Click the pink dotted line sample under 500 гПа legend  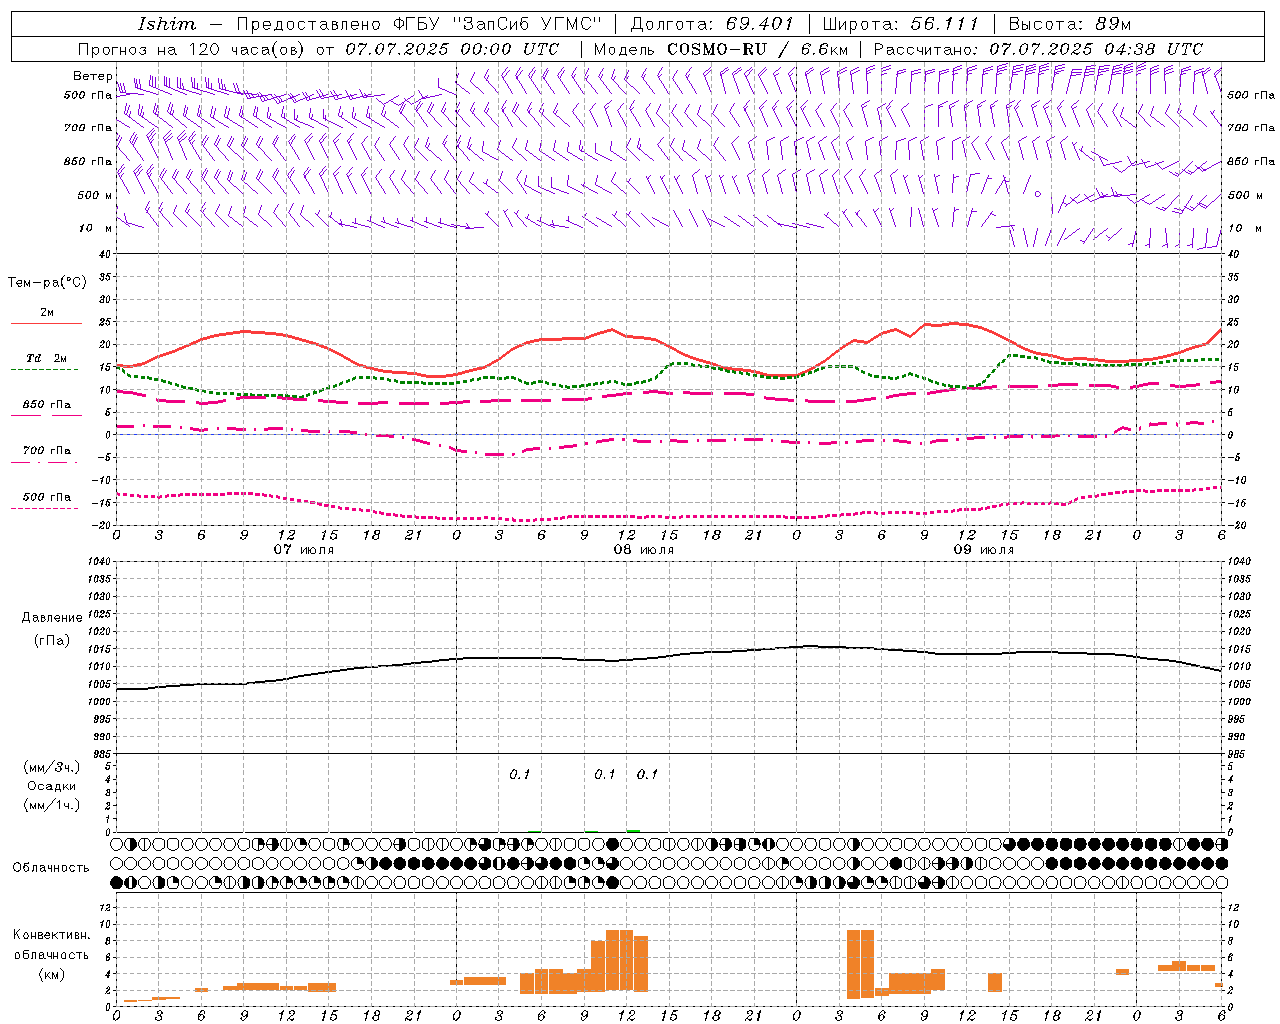pyautogui.click(x=46, y=508)
